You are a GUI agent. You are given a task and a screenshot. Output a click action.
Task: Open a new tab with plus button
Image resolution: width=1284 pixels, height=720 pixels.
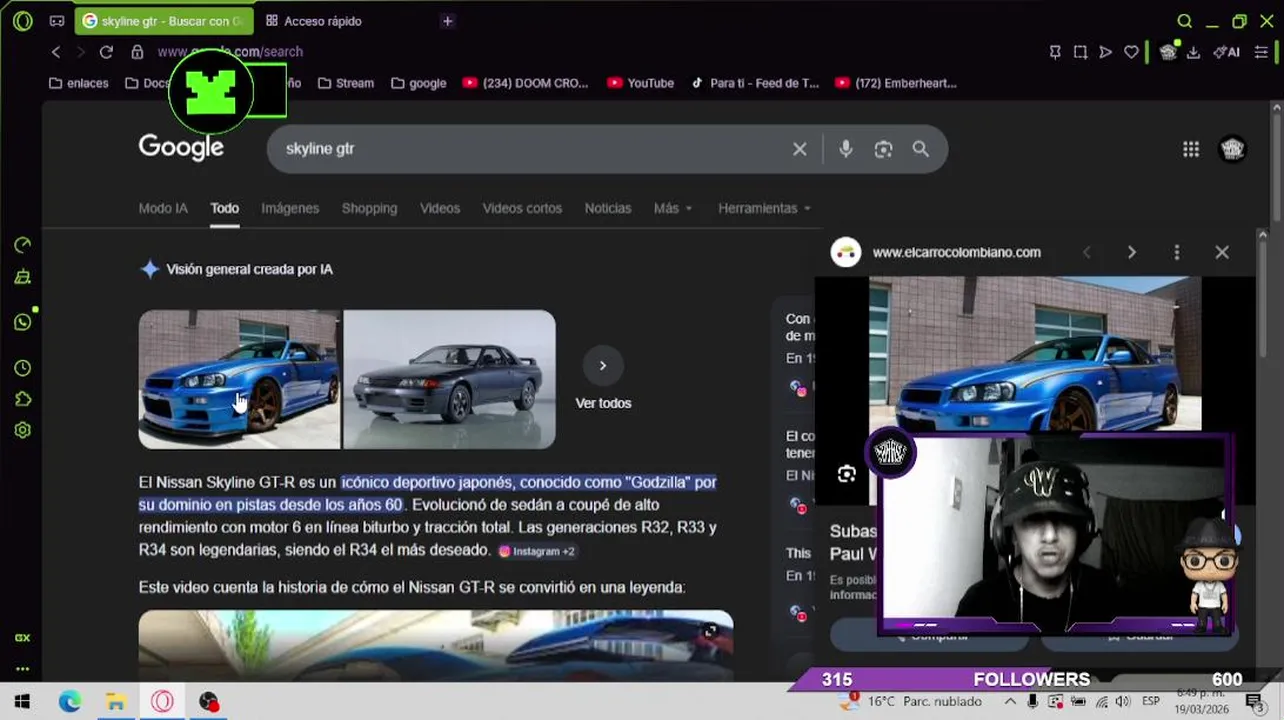pyautogui.click(x=447, y=21)
